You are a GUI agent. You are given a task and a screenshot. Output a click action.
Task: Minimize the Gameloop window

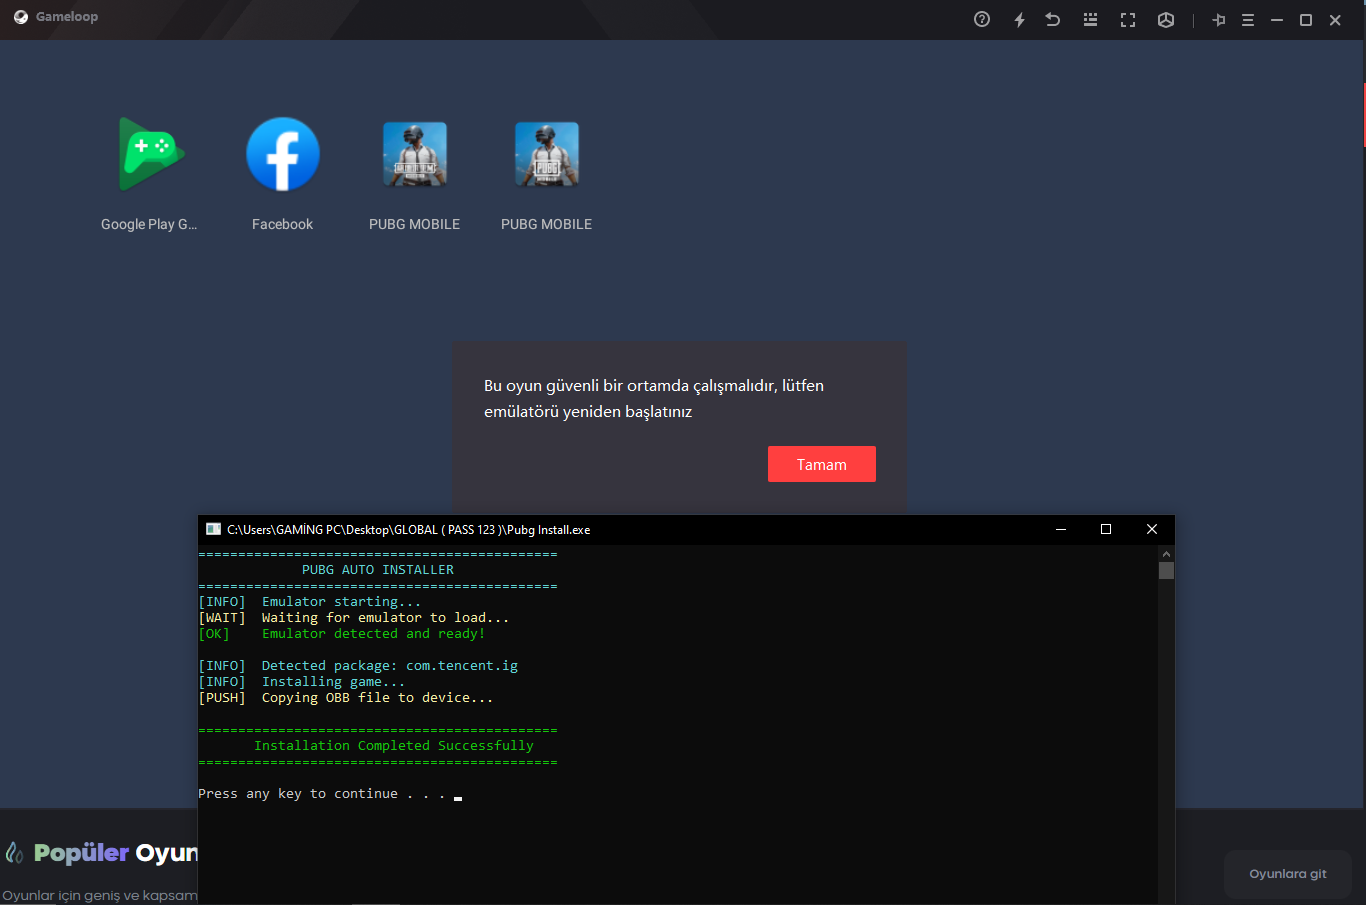(1277, 20)
